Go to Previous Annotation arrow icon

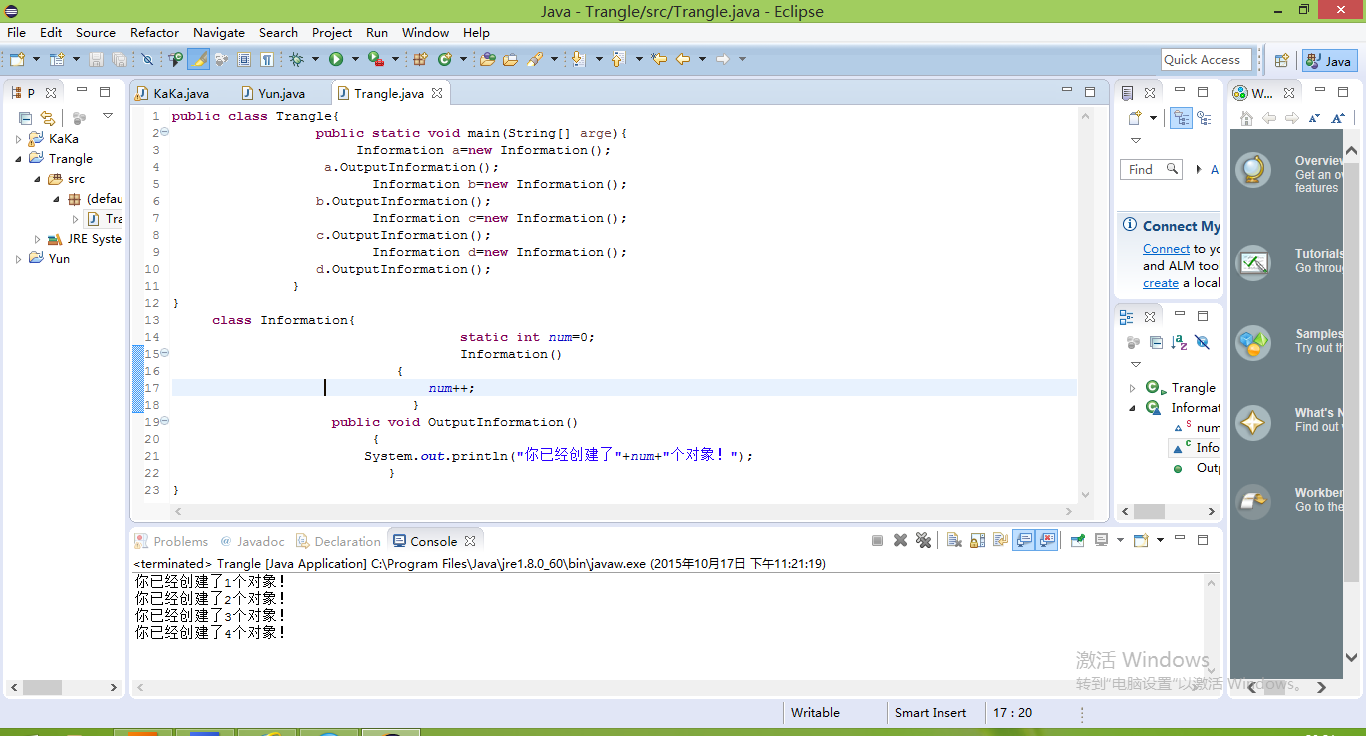(617, 60)
